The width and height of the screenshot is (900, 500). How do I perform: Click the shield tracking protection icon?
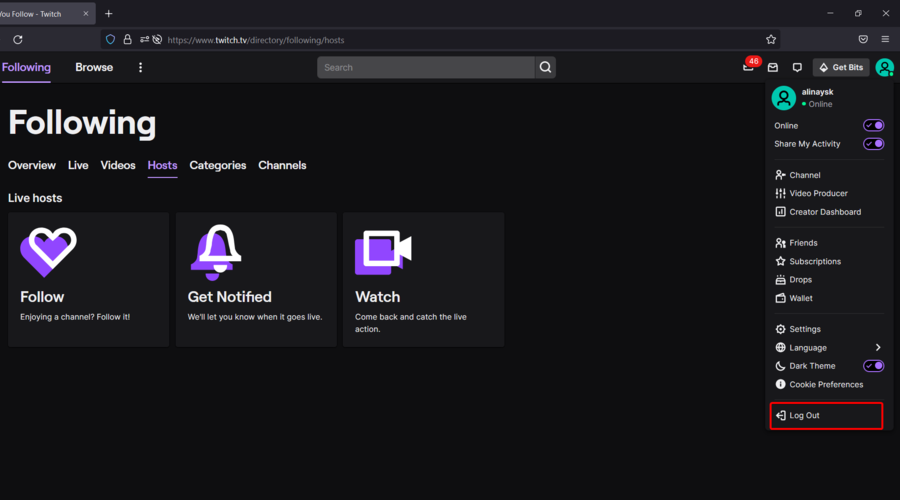110,40
